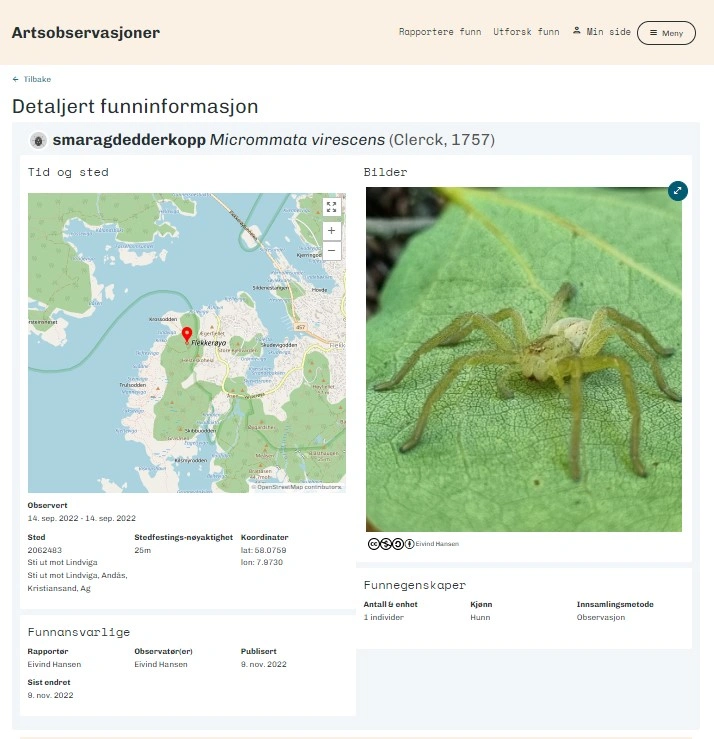Open Utforsk funn in the top navigation
This screenshot has height=739, width=714.
526,32
